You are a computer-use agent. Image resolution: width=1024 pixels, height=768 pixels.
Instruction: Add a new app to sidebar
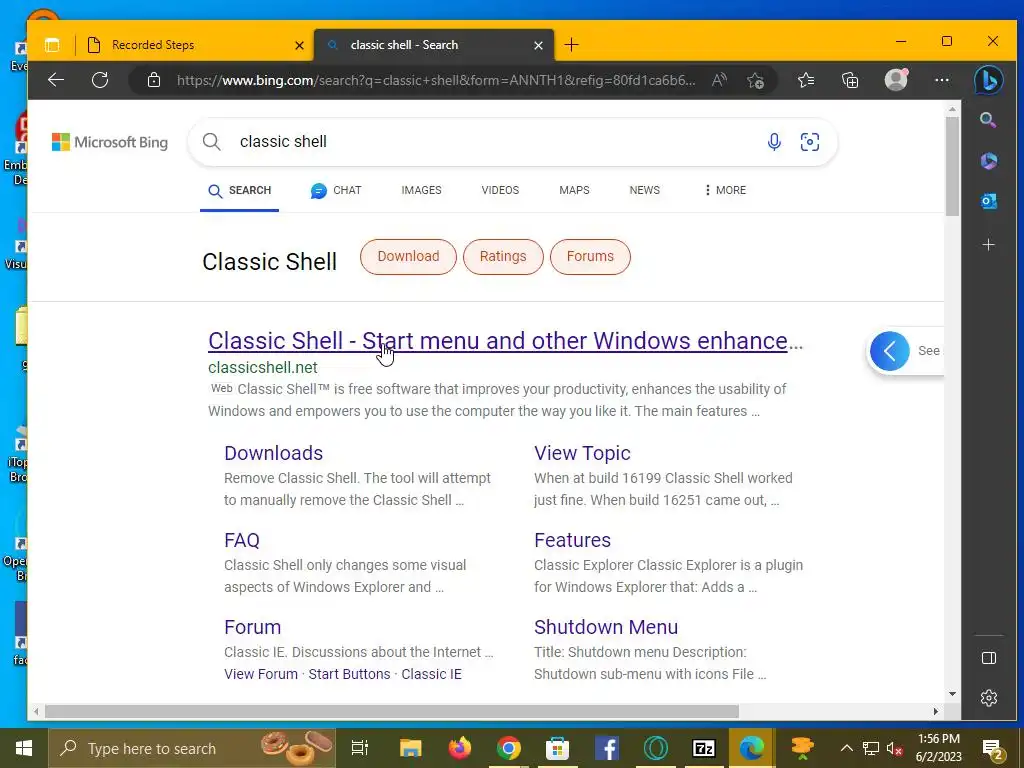[x=988, y=244]
